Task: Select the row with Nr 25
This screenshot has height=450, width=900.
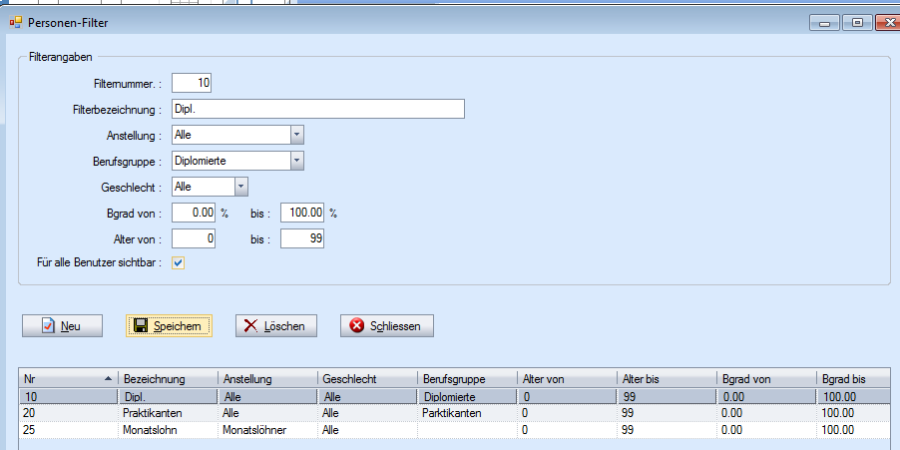Action: 455,430
